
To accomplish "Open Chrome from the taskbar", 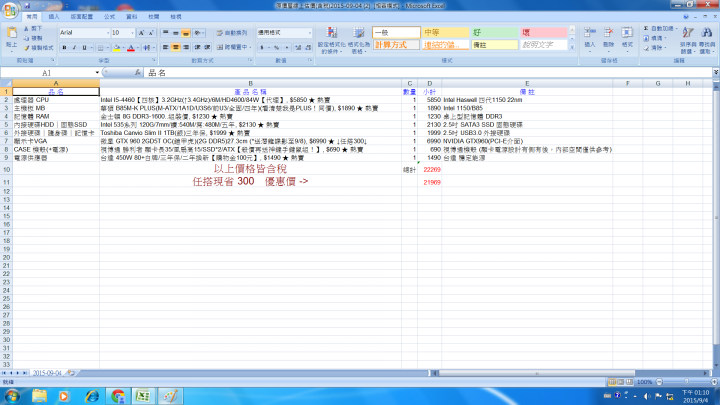I will (118, 396).
